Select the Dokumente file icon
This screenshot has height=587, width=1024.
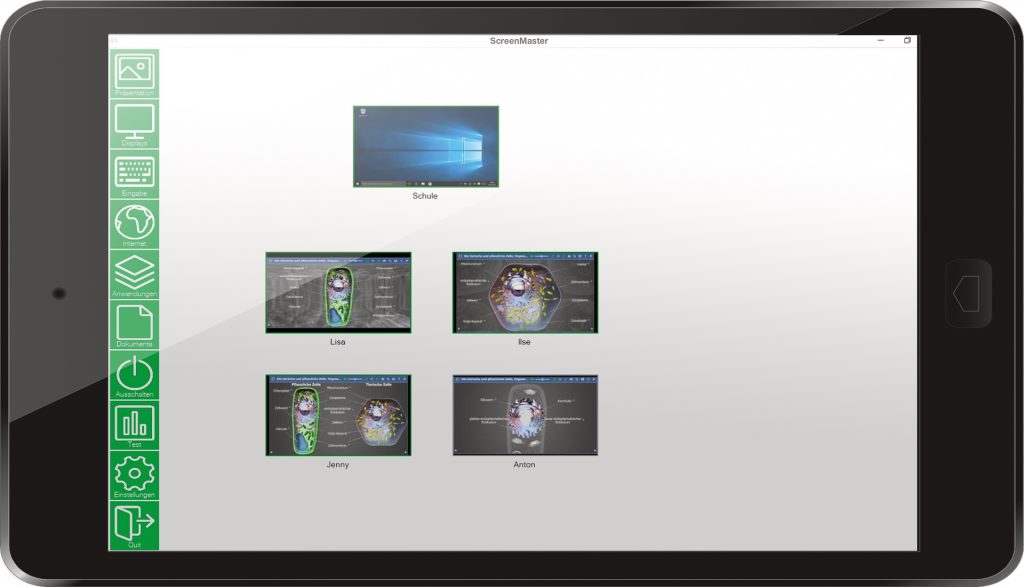tap(134, 325)
